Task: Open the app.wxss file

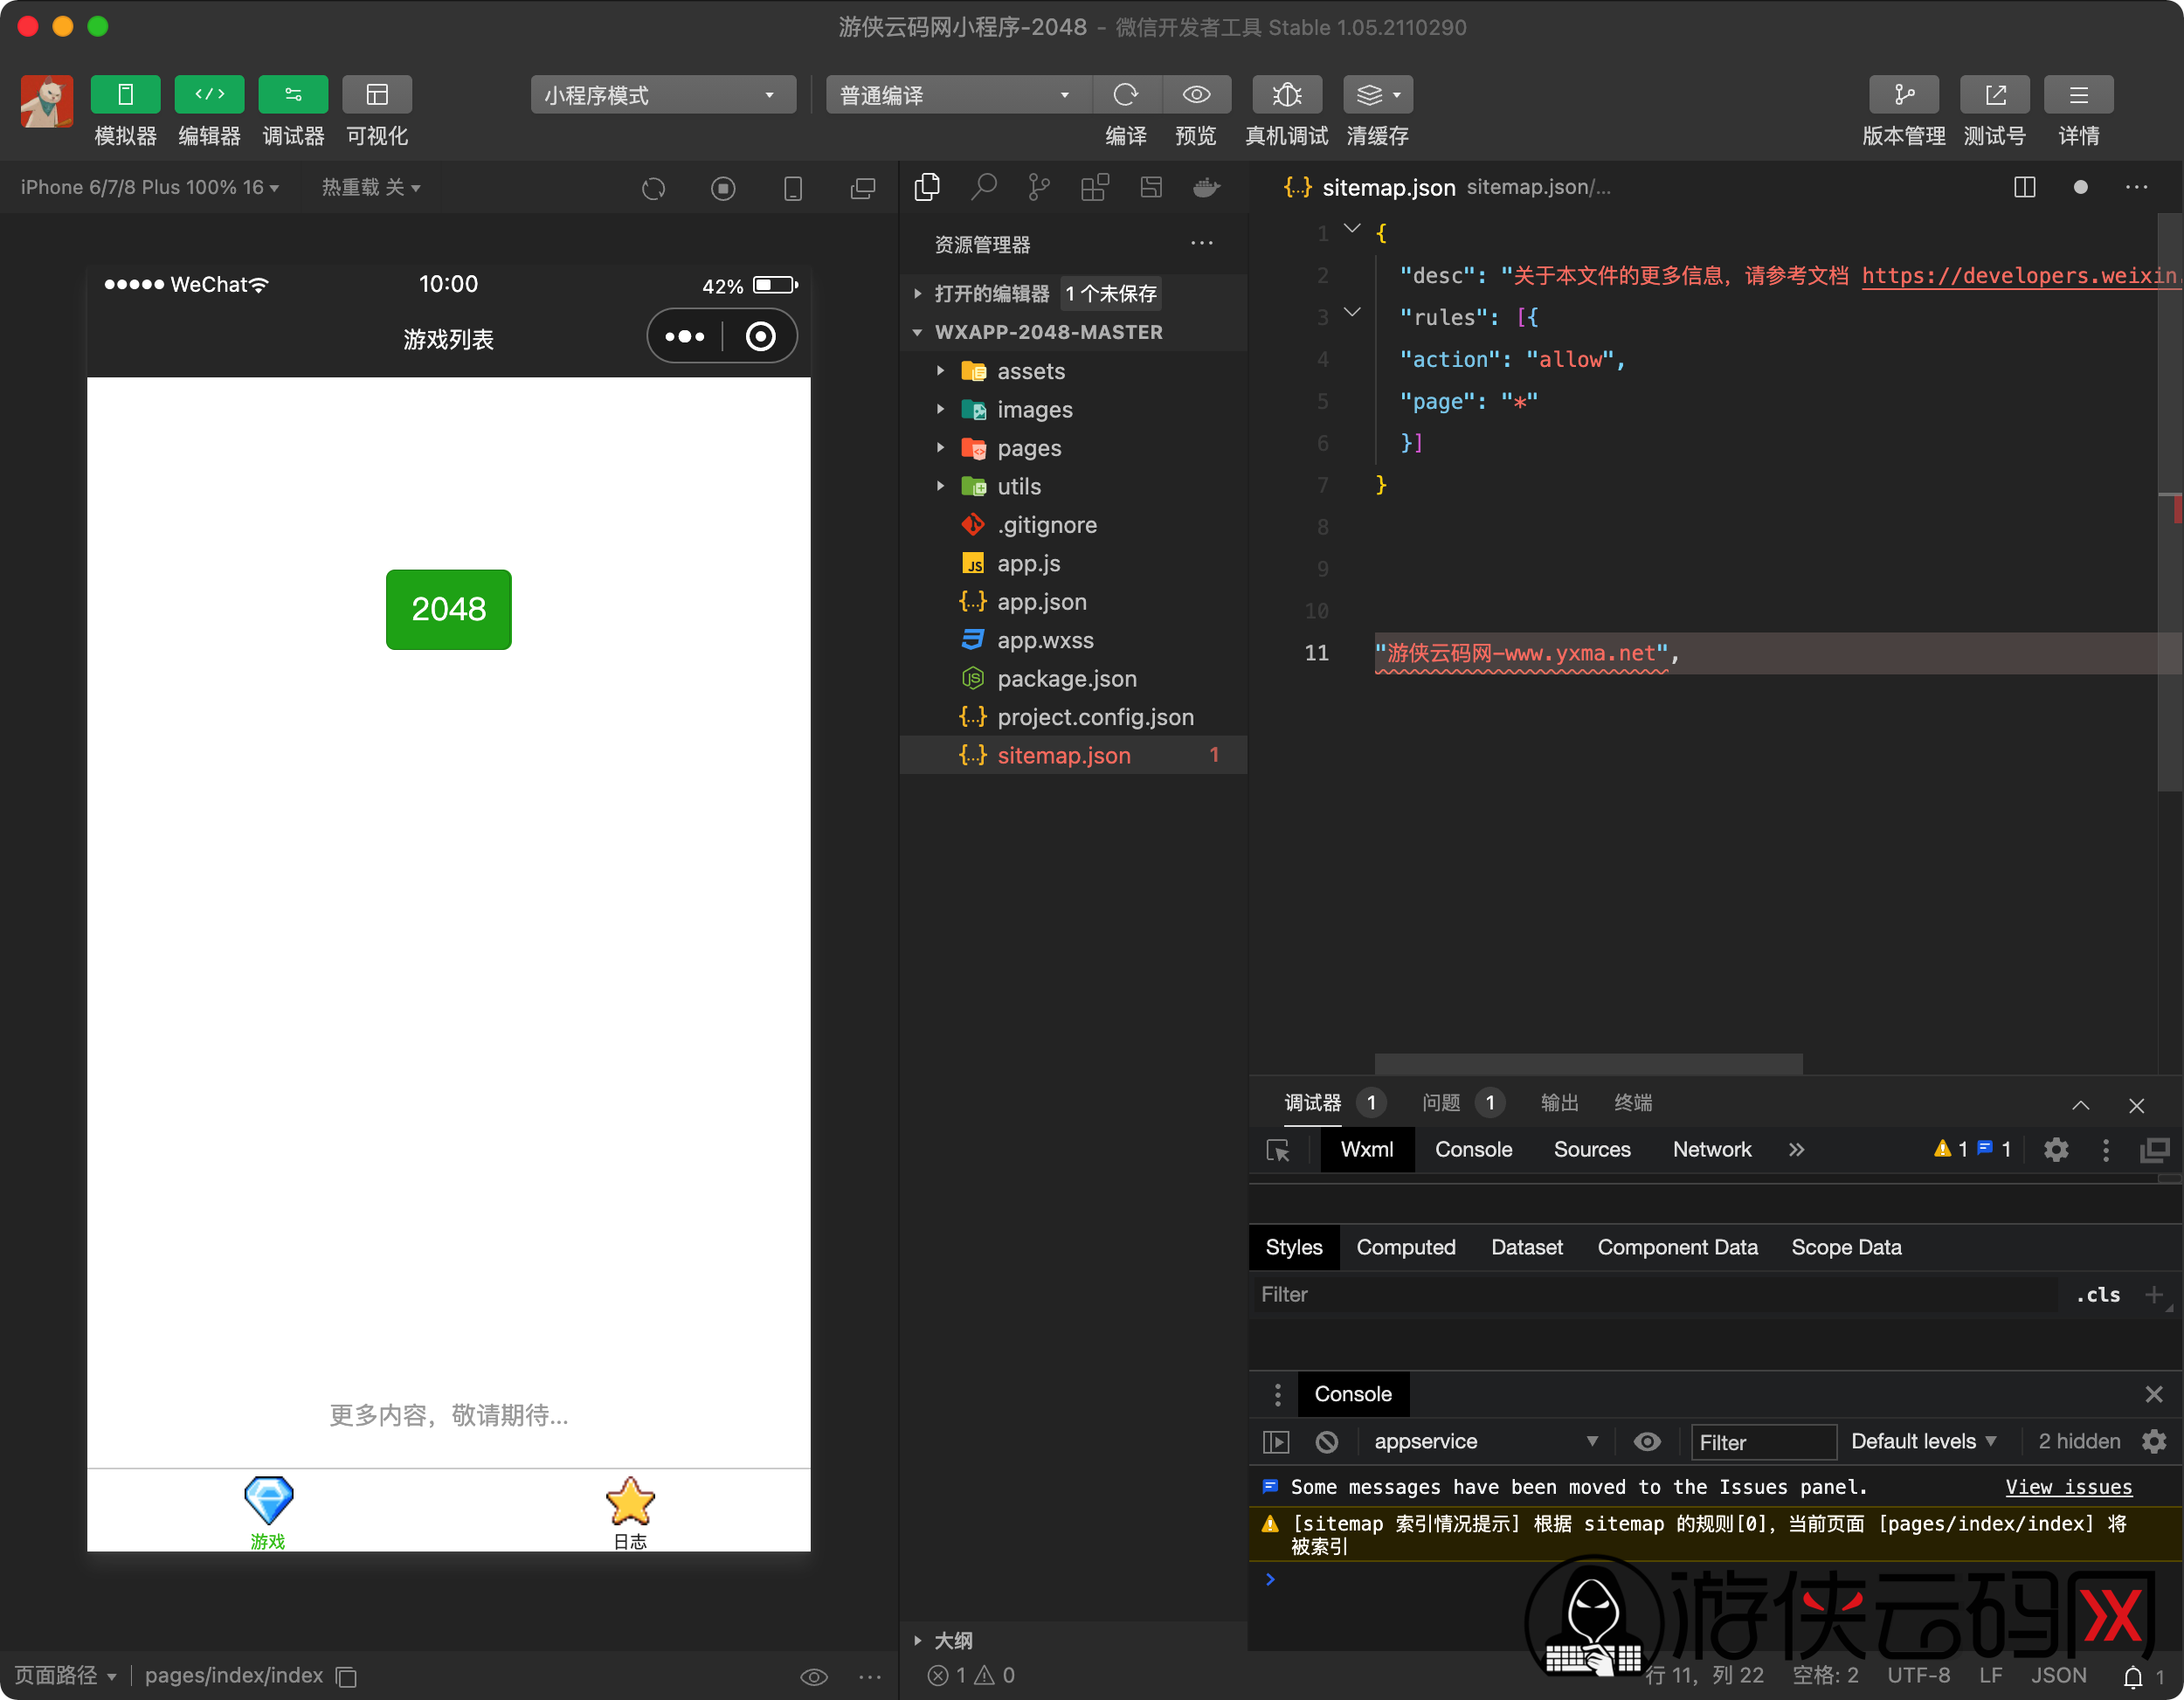Action: [1074, 641]
